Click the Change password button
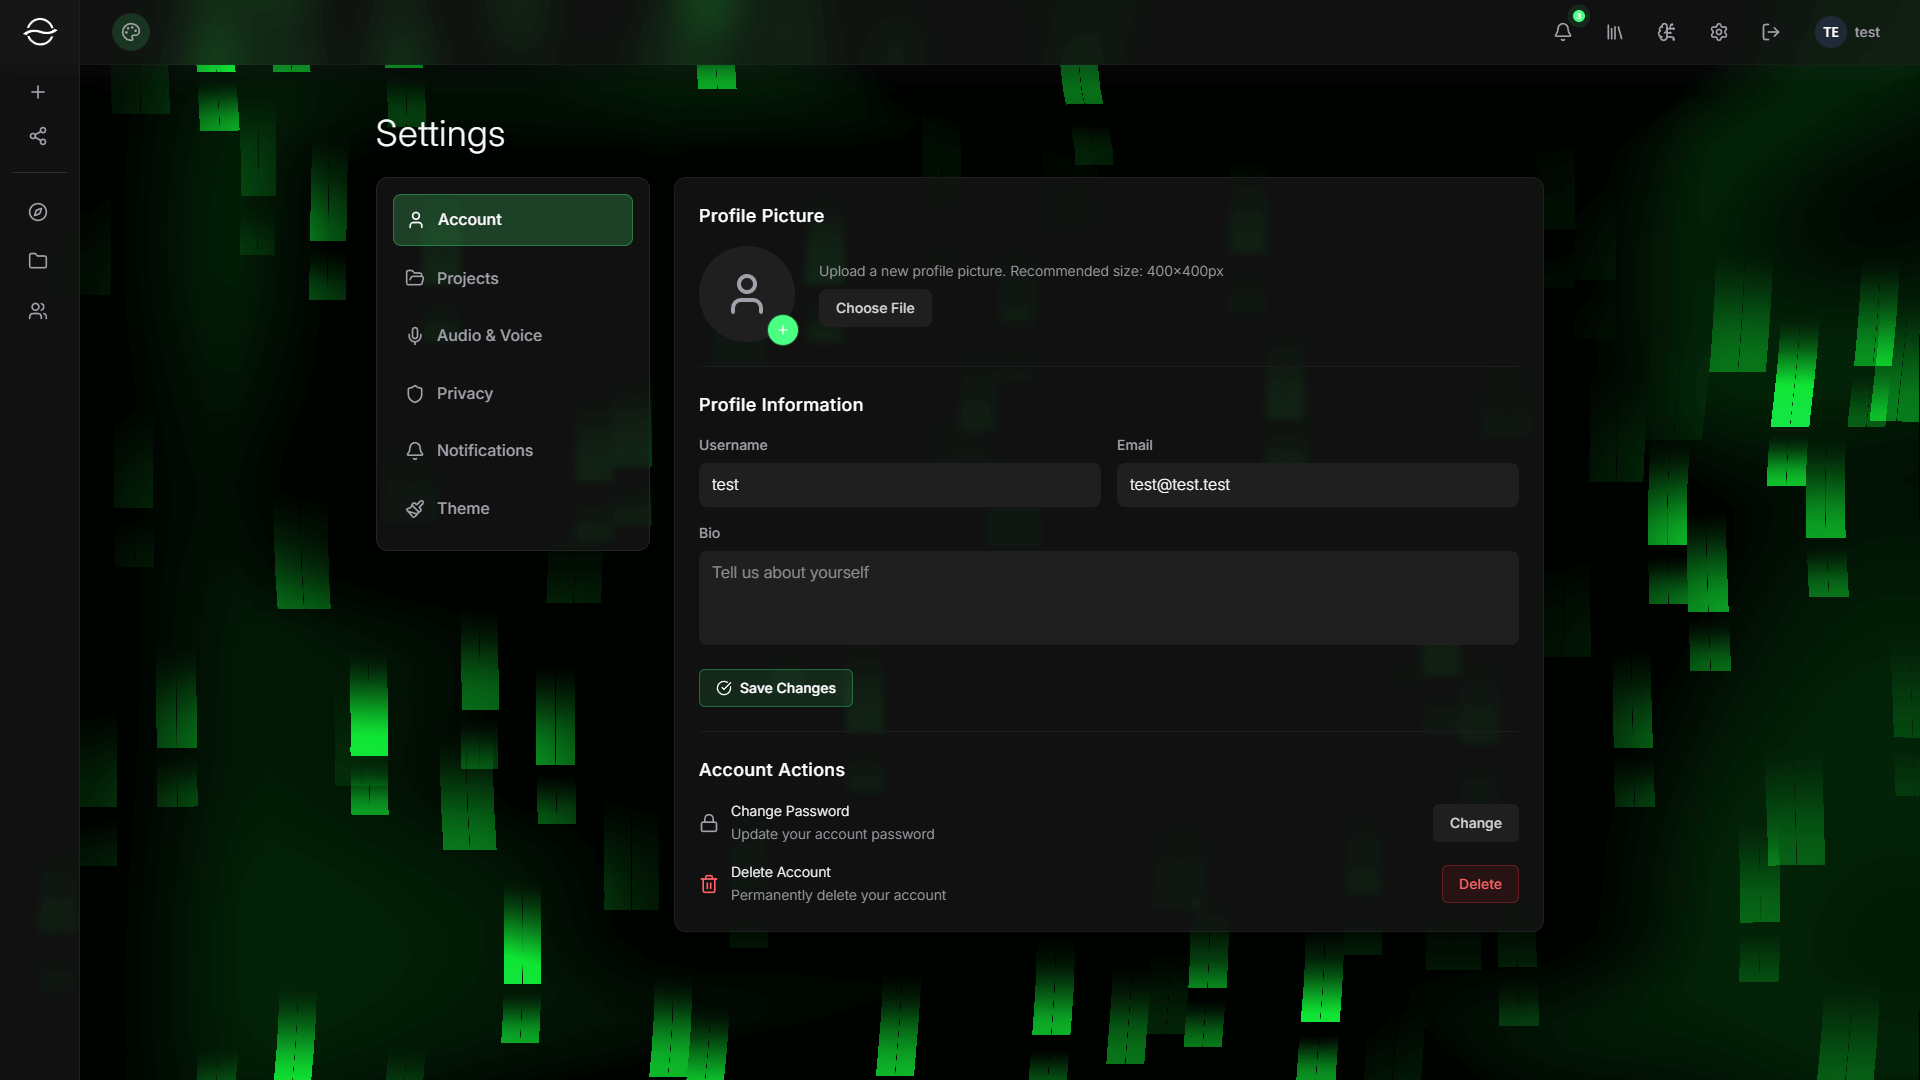Viewport: 1920px width, 1080px height. coord(1476,823)
